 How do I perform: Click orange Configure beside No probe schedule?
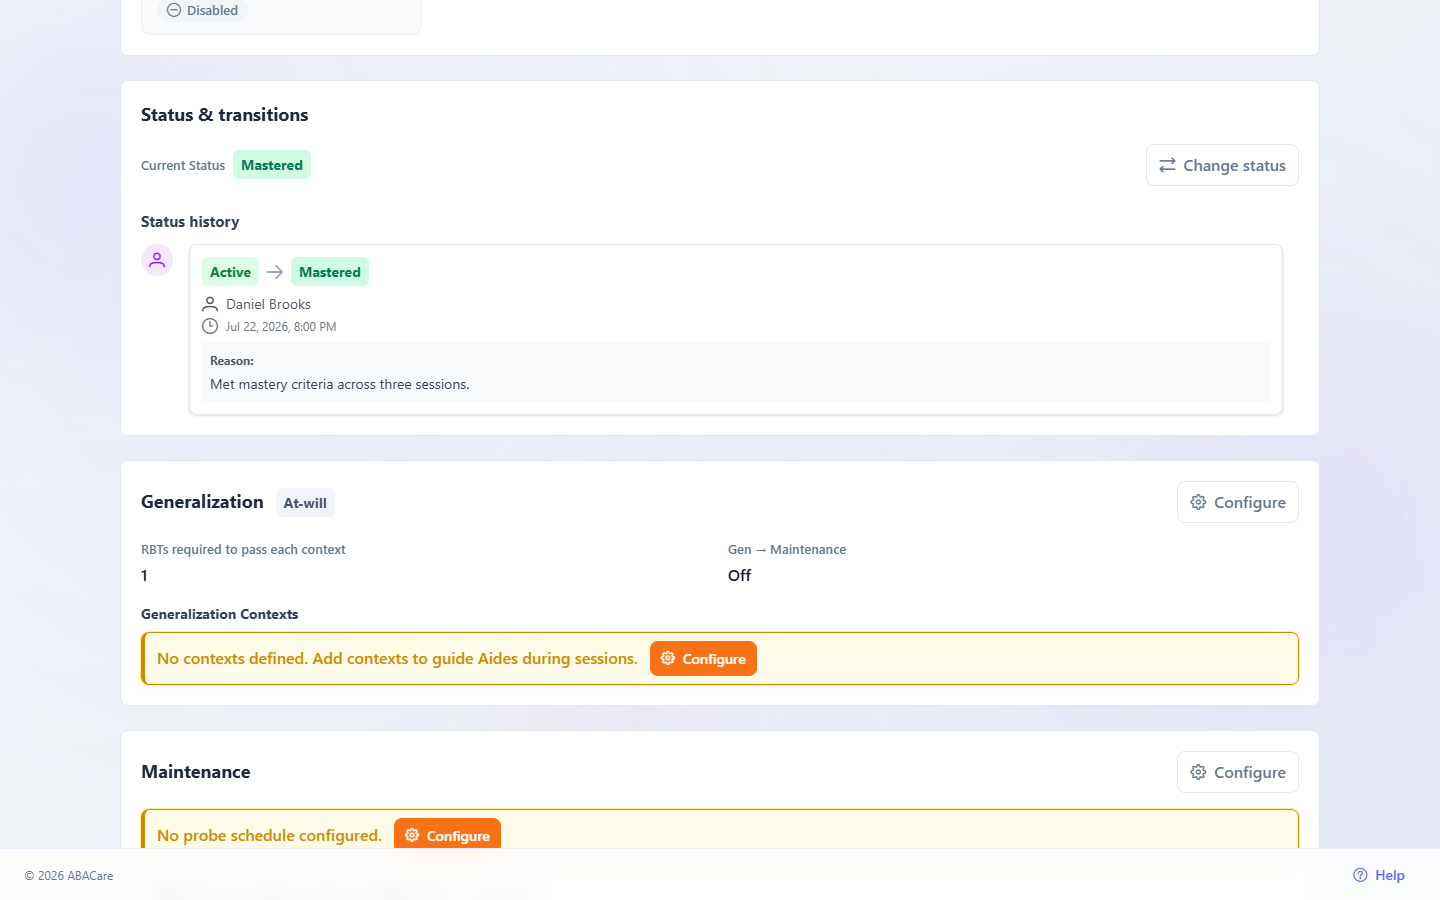coord(447,835)
